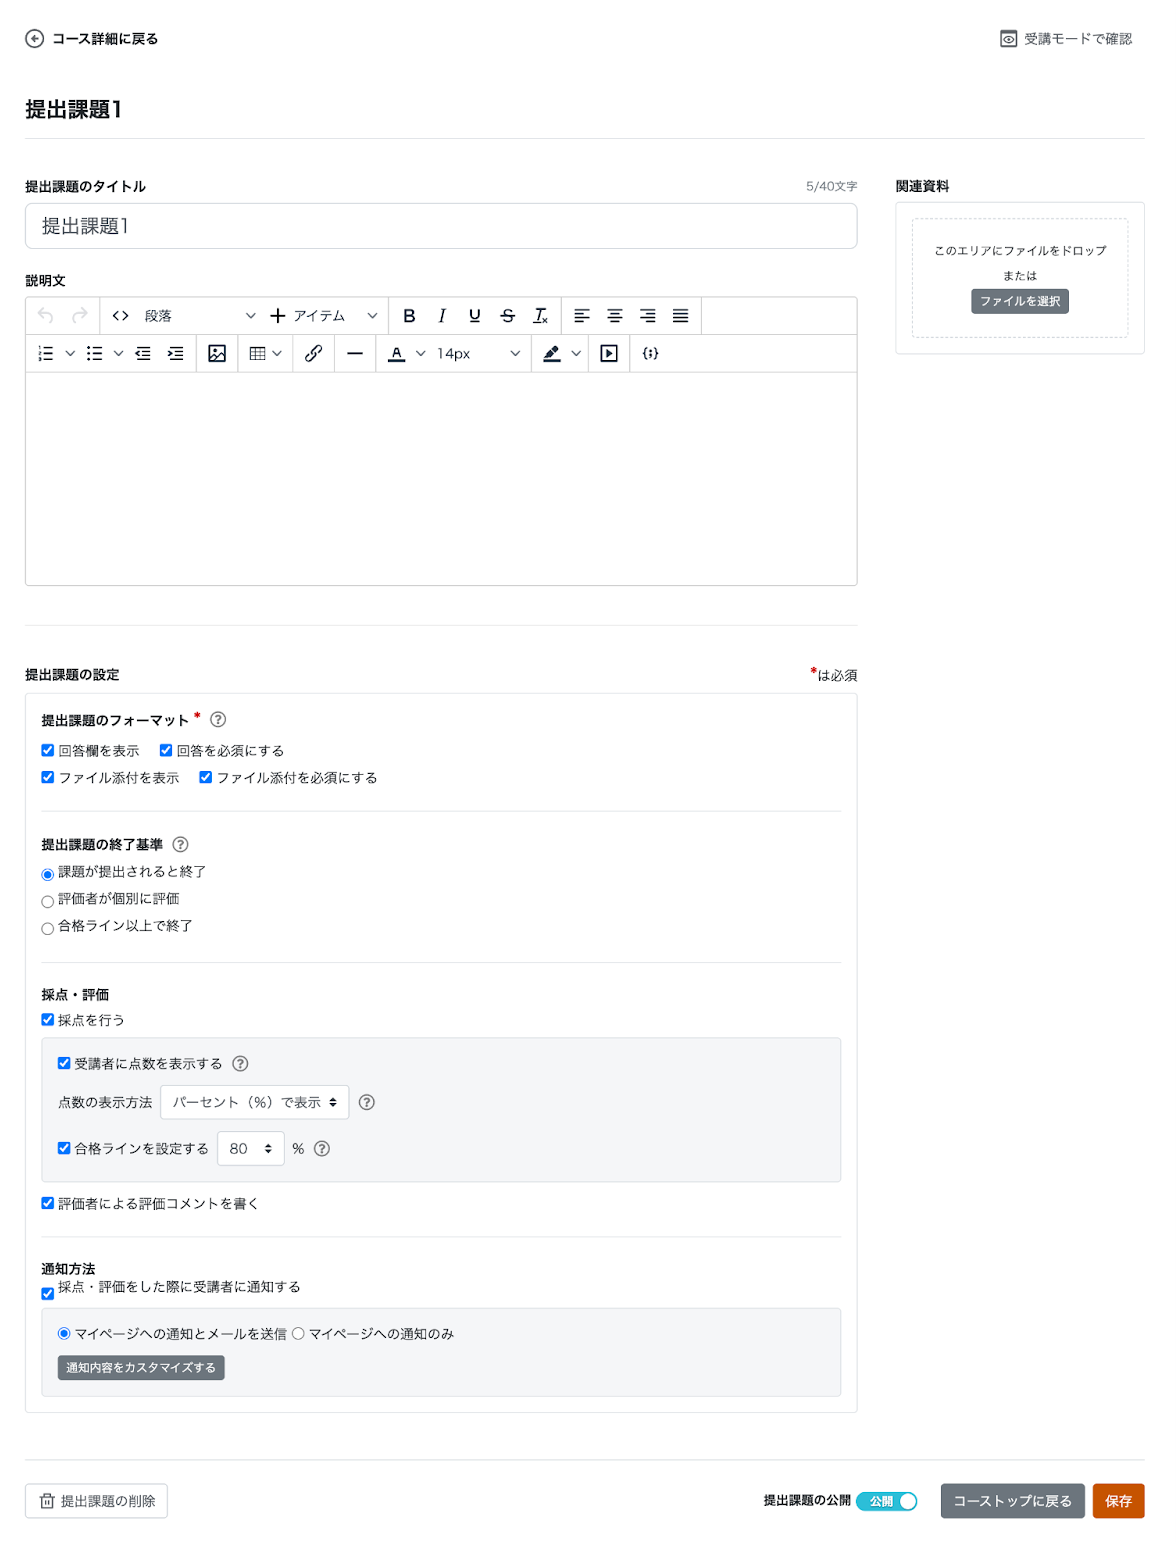Viewport: 1176px width, 1542px height.
Task: Toggle 合格ラインを設定する checkbox
Action: tap(64, 1149)
